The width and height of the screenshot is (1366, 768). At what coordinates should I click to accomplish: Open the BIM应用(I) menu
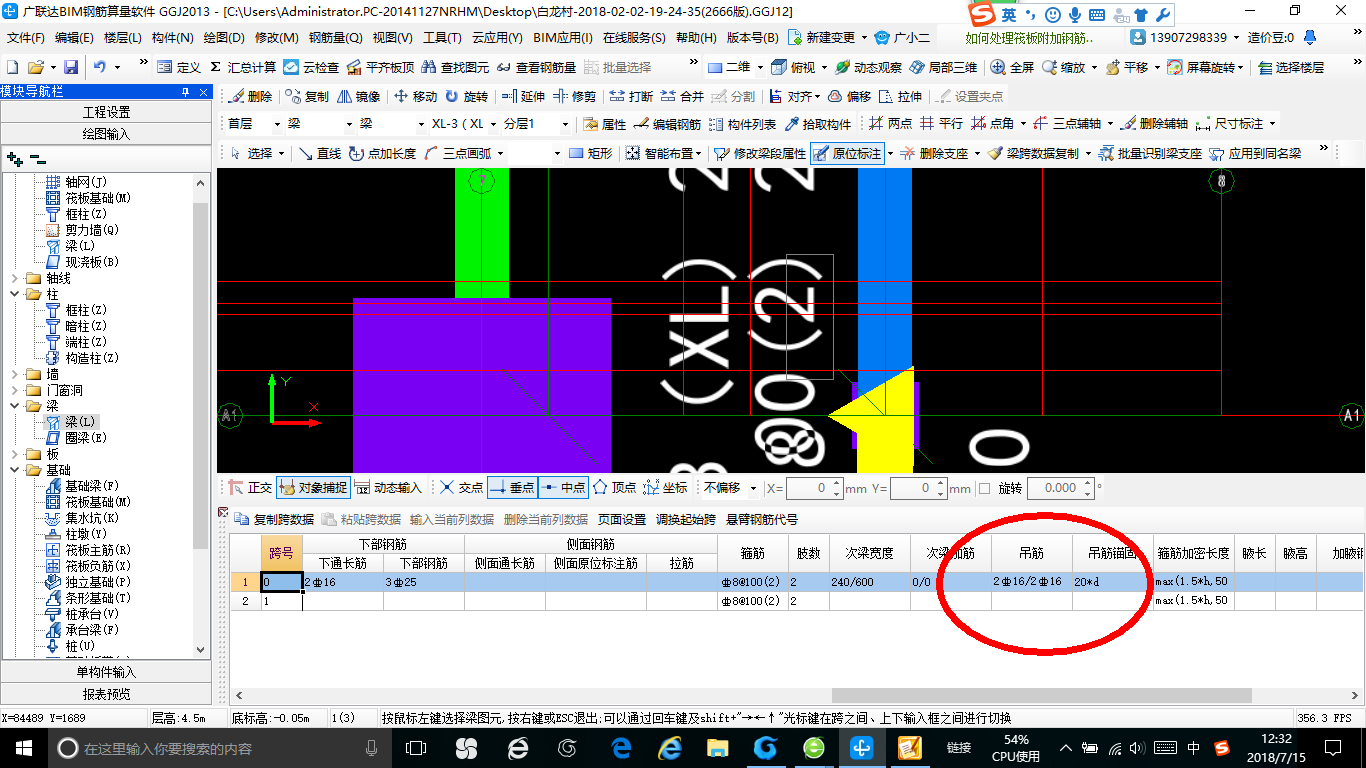pos(563,38)
